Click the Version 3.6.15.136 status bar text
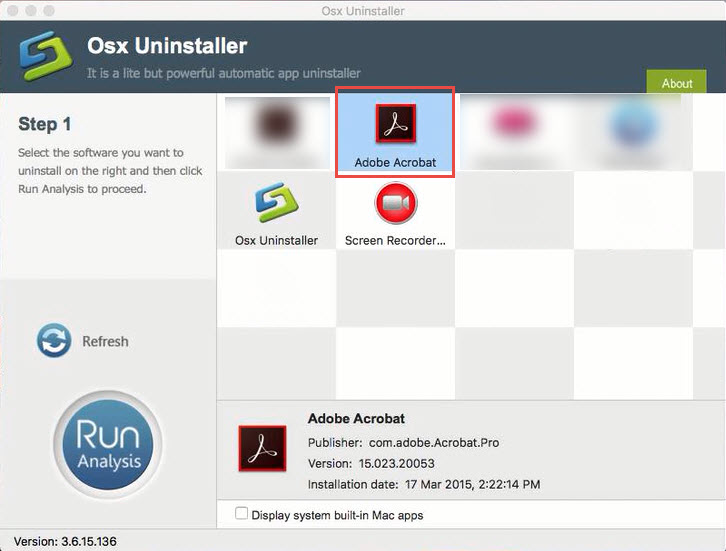 coord(64,541)
